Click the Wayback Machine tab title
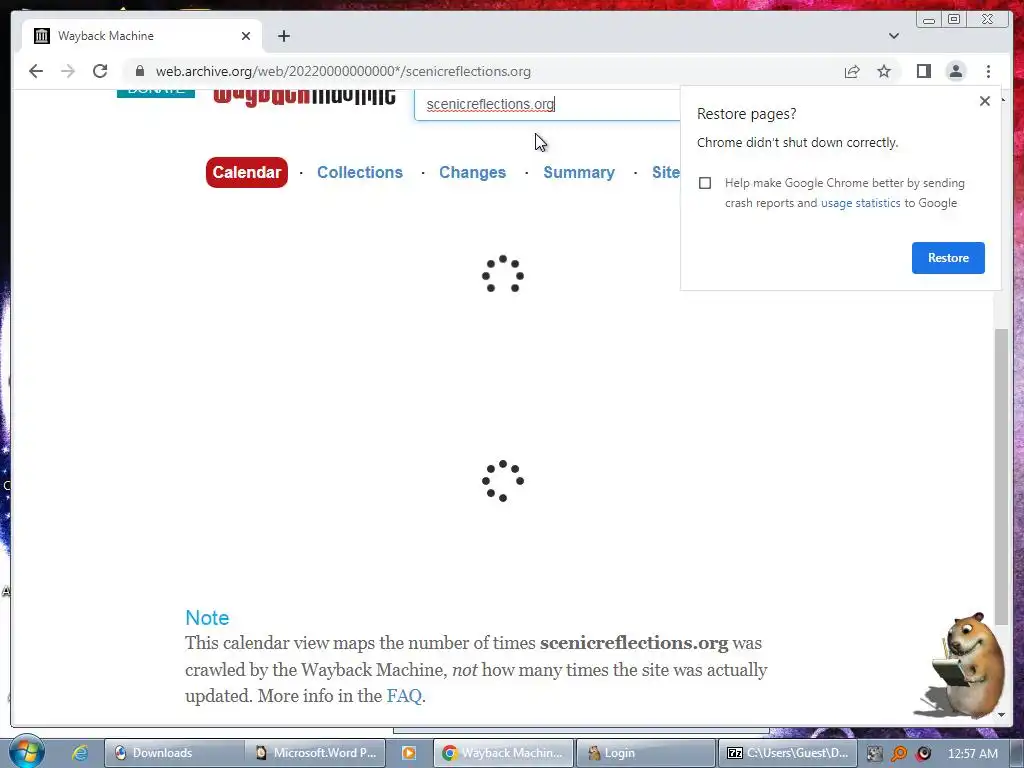Image resolution: width=1024 pixels, height=768 pixels. 106,36
